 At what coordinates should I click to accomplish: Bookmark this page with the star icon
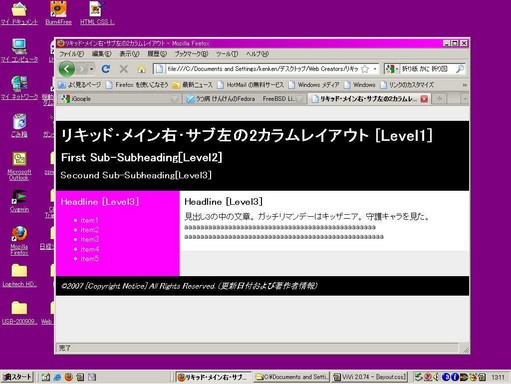pos(365,69)
